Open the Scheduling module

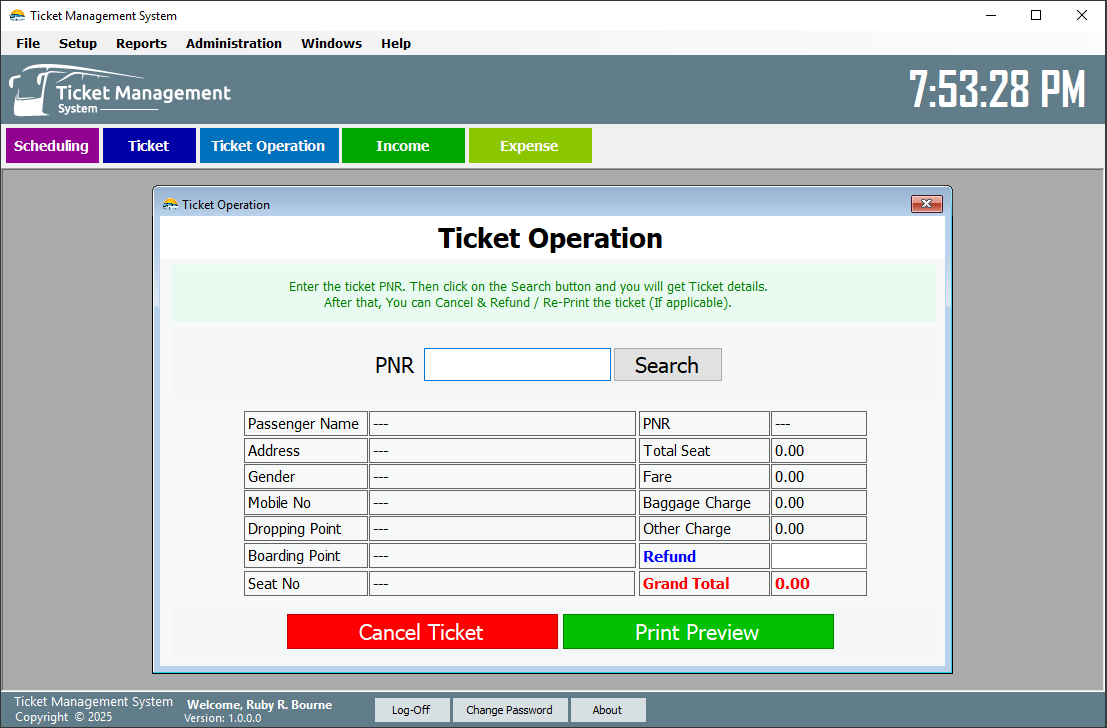pos(52,145)
